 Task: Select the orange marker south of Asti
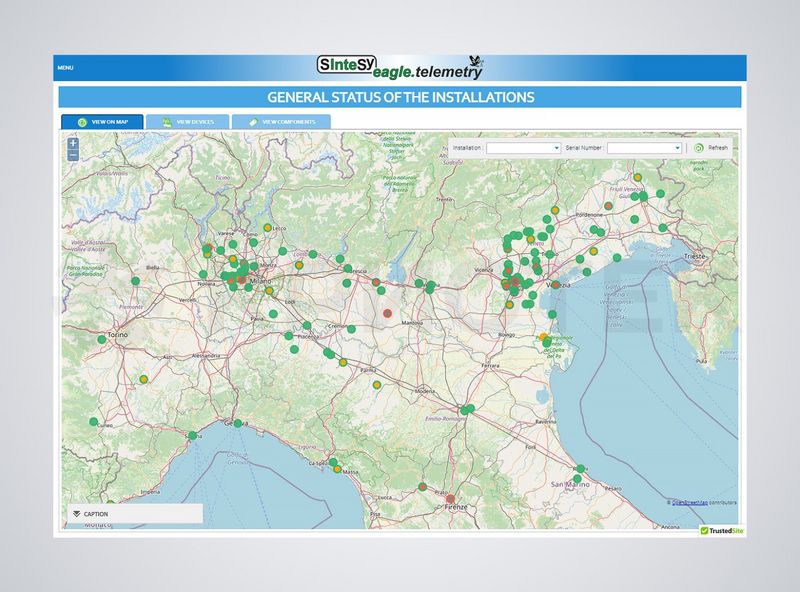[144, 379]
